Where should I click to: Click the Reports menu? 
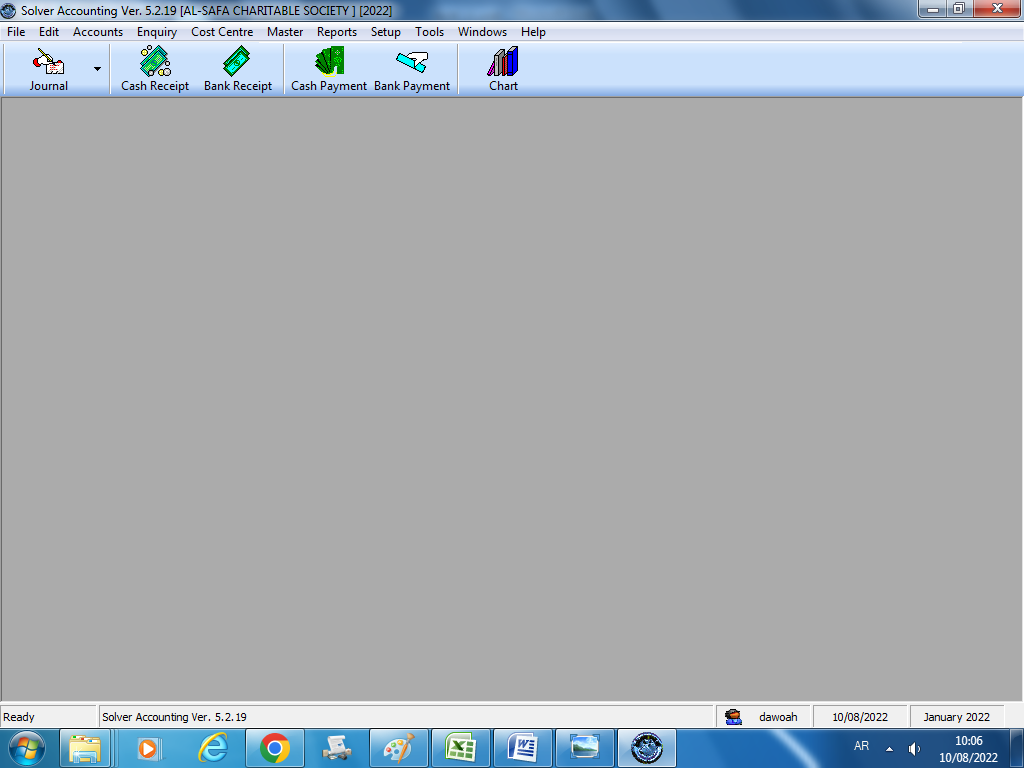click(337, 32)
